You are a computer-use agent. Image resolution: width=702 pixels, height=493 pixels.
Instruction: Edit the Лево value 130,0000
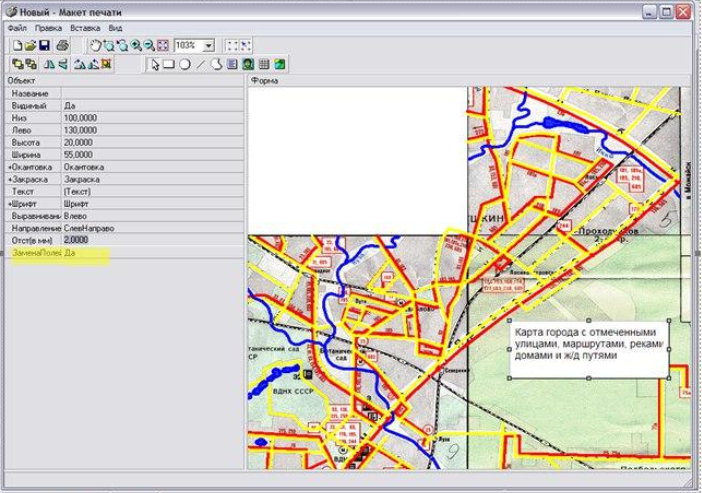pos(153,130)
